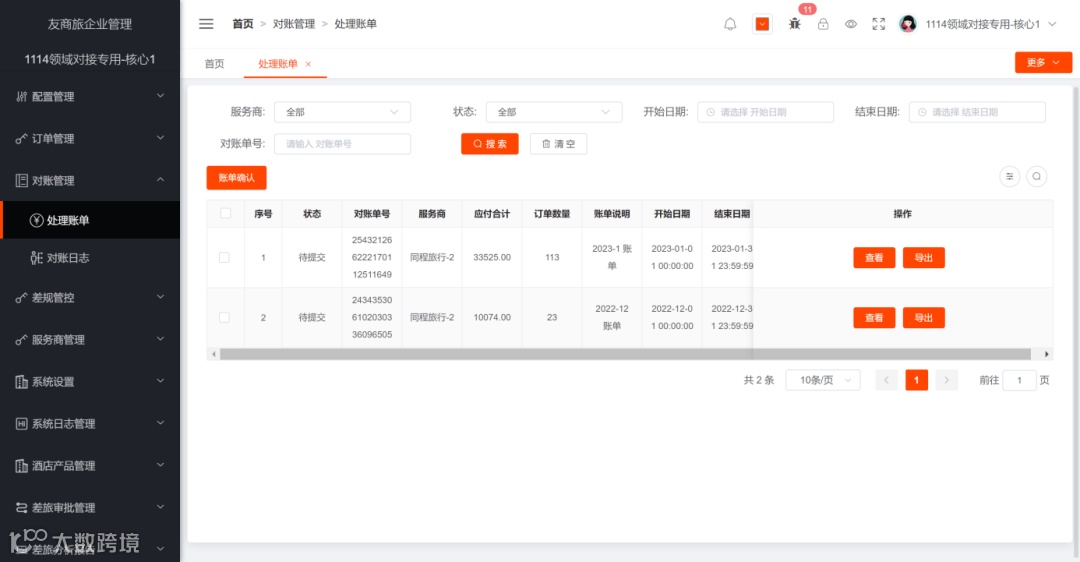This screenshot has height=562, width=1080.
Task: Click the 酒店产品管理 sidebar icon
Action: pos(21,466)
